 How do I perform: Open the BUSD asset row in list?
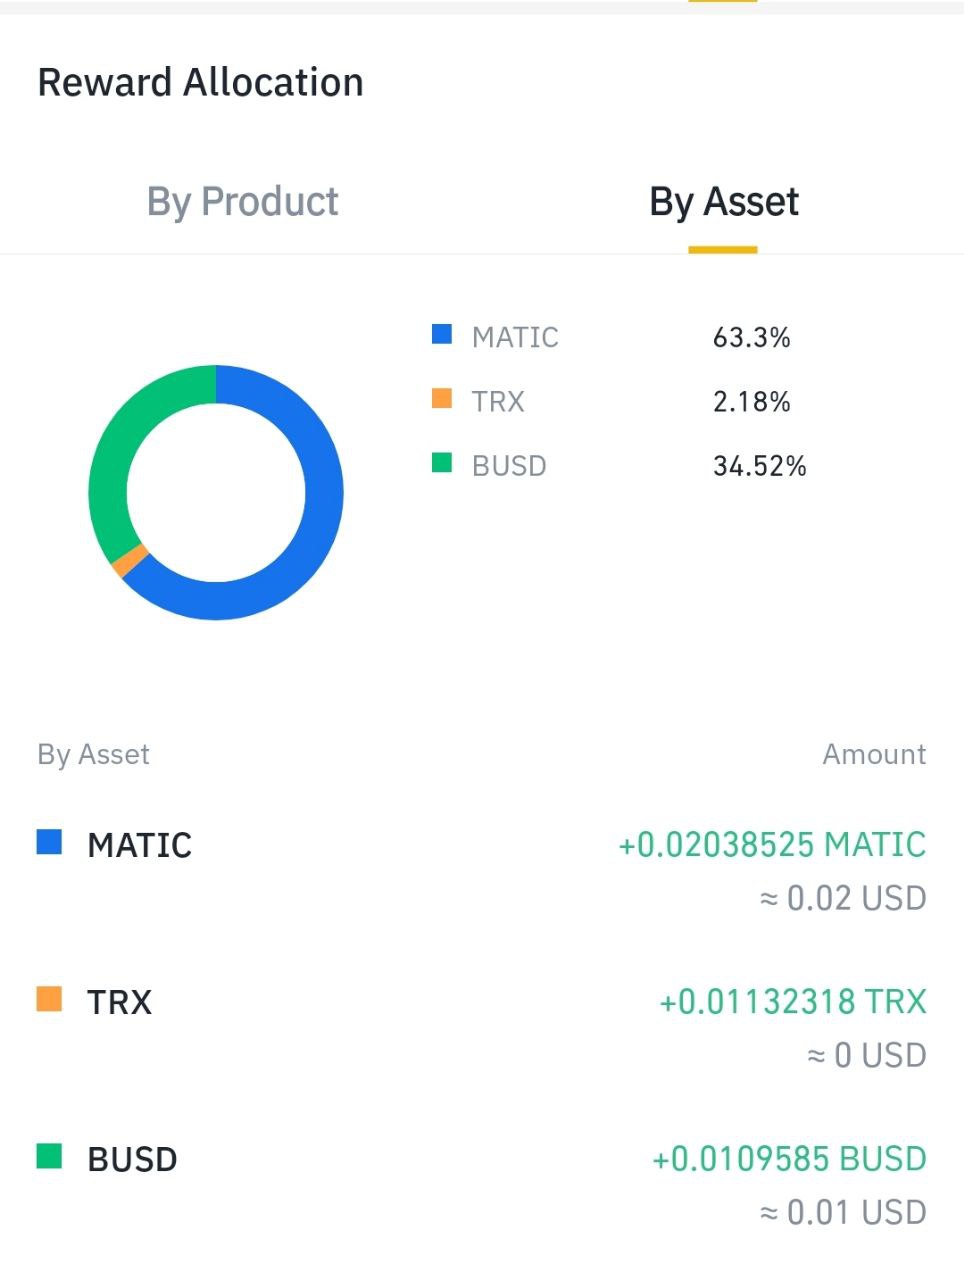point(481,1184)
